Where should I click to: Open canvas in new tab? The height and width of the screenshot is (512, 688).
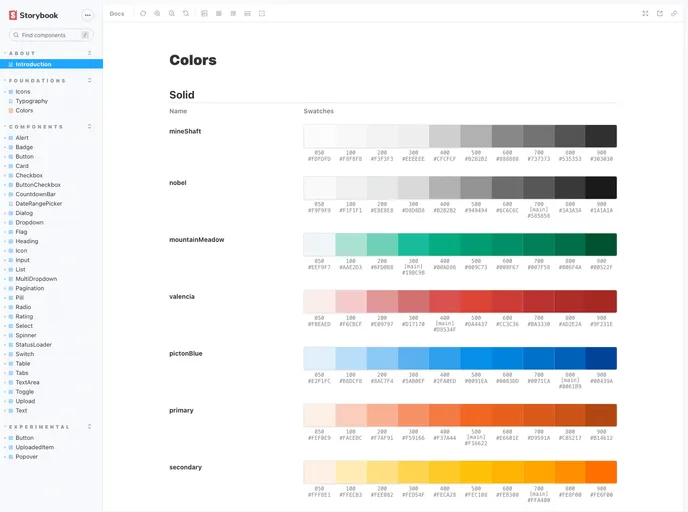[660, 14]
